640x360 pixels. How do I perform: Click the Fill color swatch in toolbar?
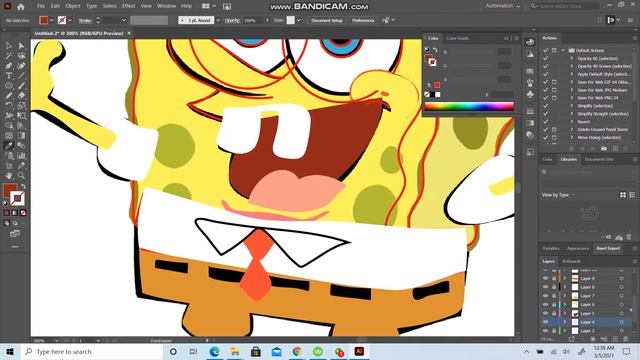9,191
